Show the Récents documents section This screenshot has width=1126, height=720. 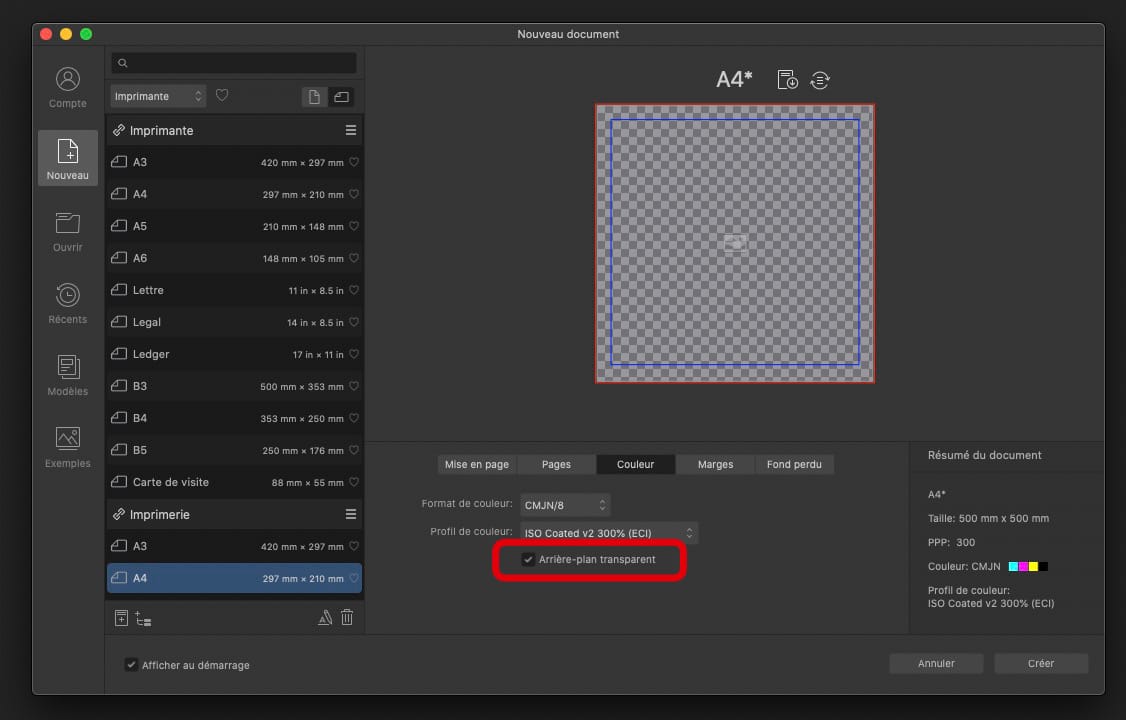click(68, 303)
